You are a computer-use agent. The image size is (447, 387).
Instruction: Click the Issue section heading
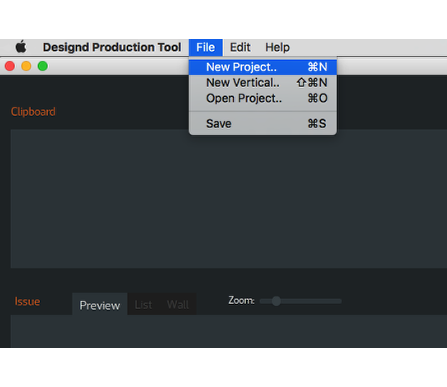[27, 301]
